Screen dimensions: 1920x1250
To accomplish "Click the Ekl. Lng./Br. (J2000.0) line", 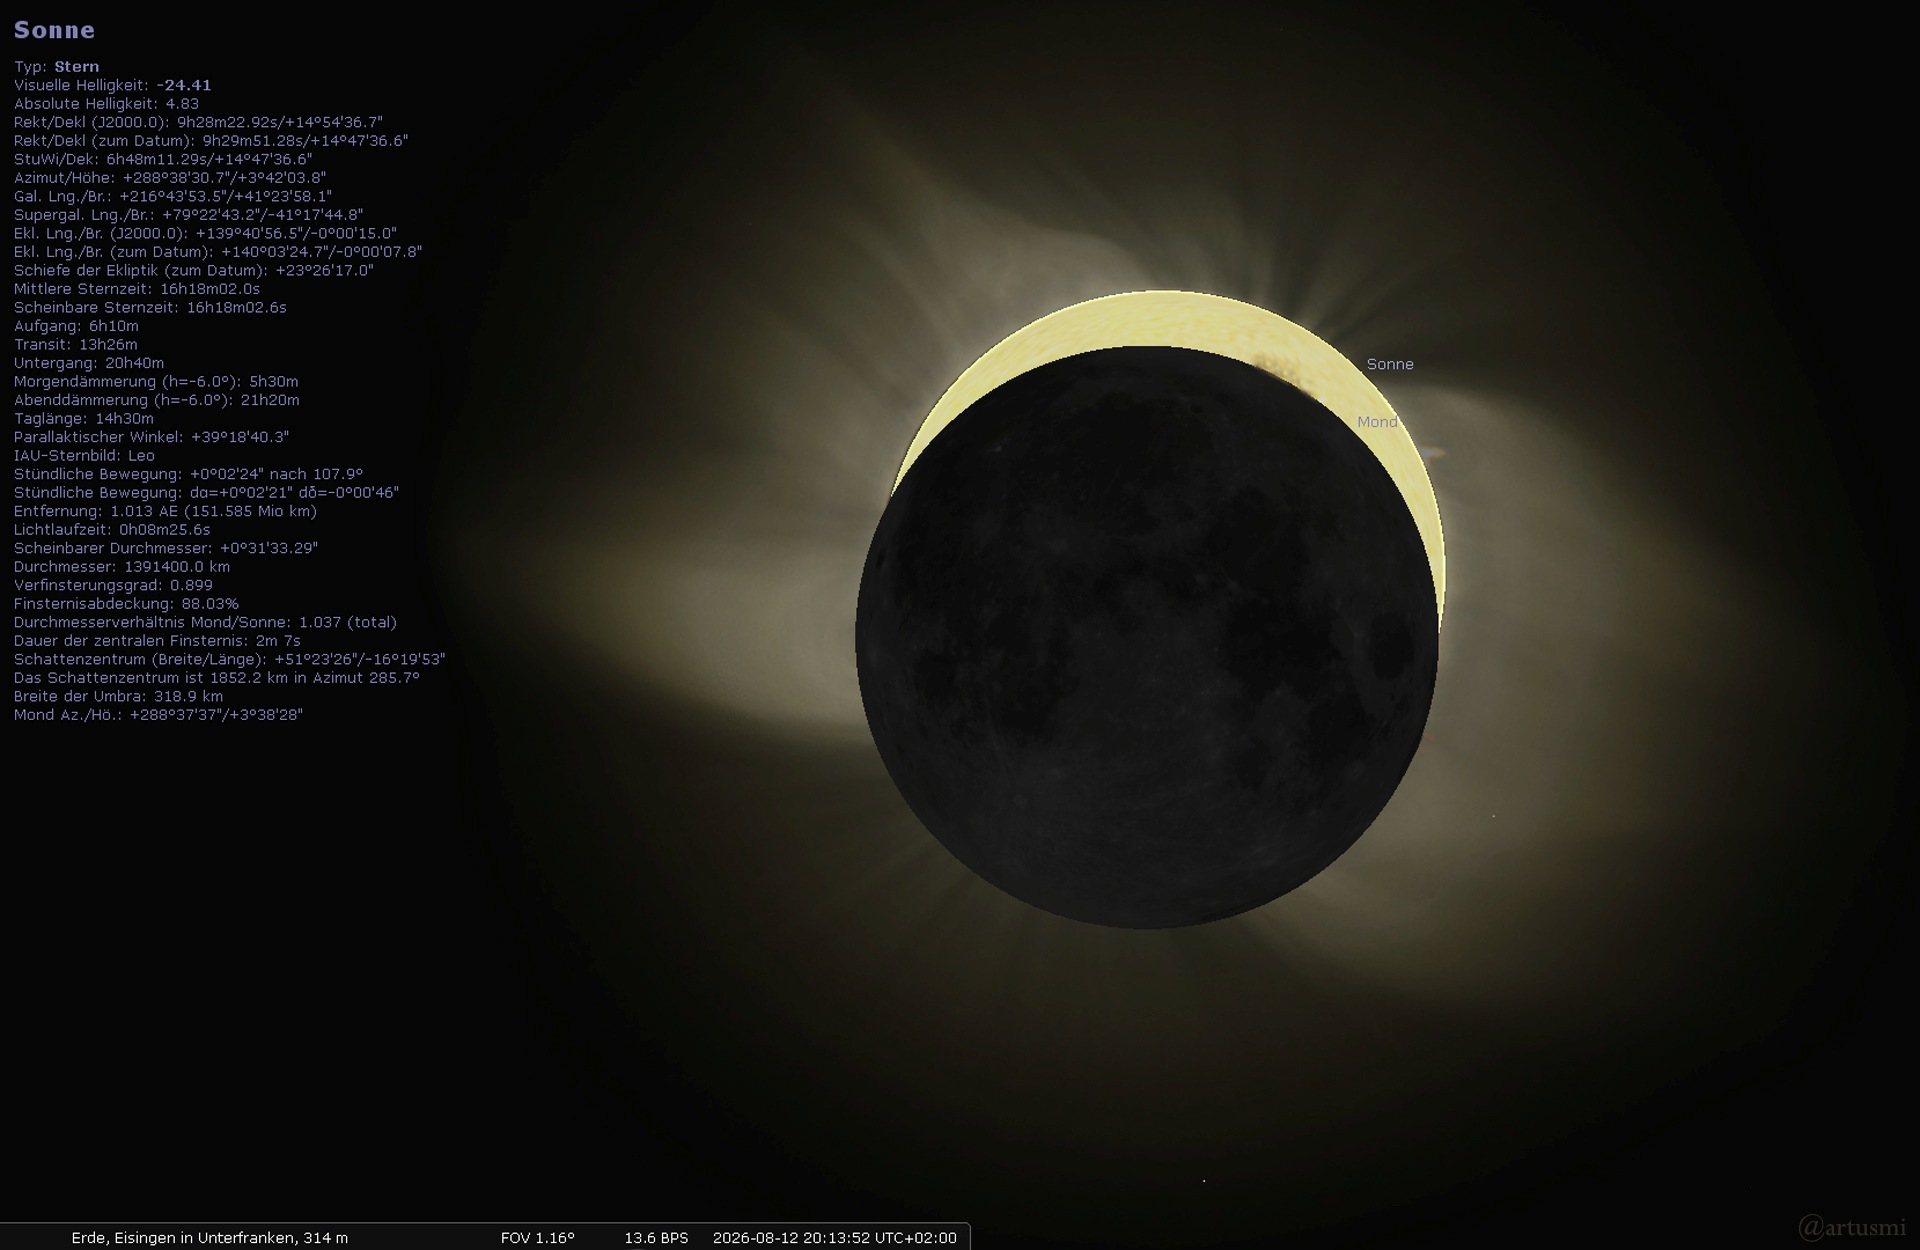I will click(x=205, y=233).
